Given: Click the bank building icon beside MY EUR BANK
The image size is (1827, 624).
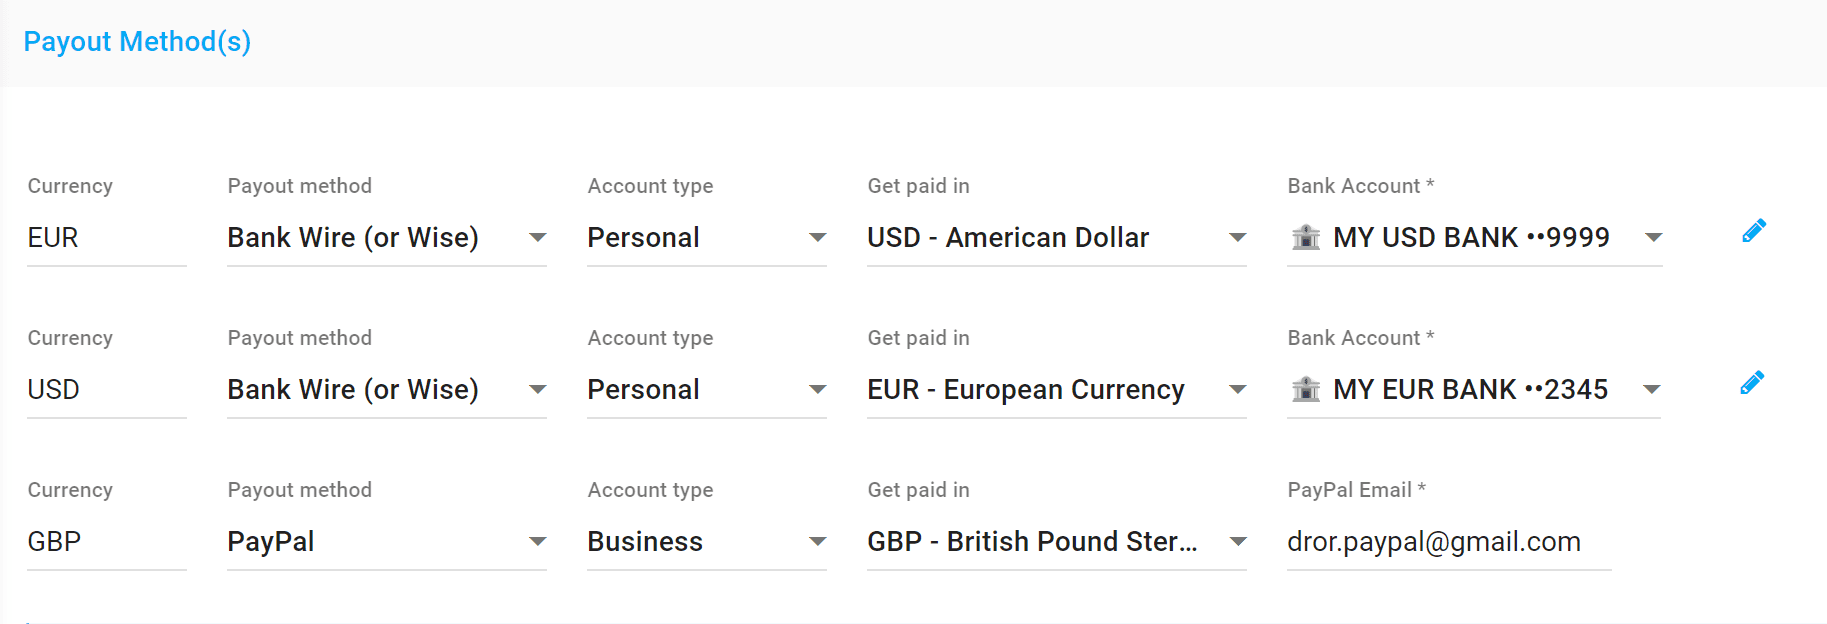Looking at the screenshot, I should coord(1306,389).
